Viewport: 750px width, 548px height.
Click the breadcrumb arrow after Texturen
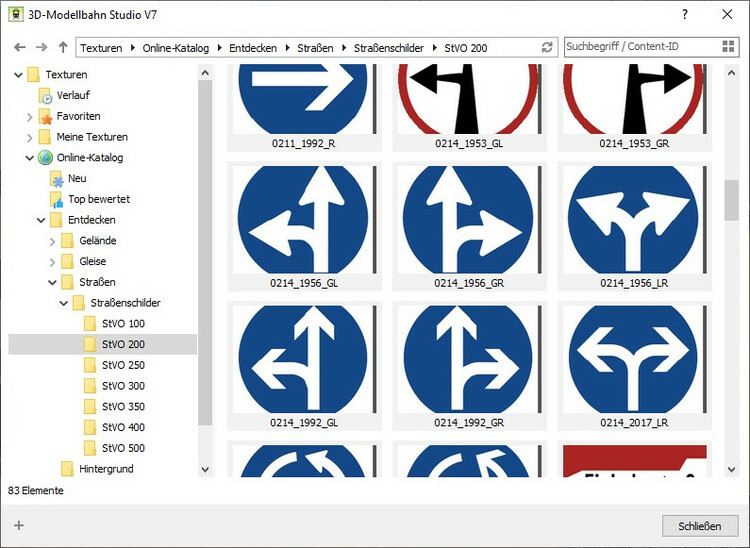[132, 48]
